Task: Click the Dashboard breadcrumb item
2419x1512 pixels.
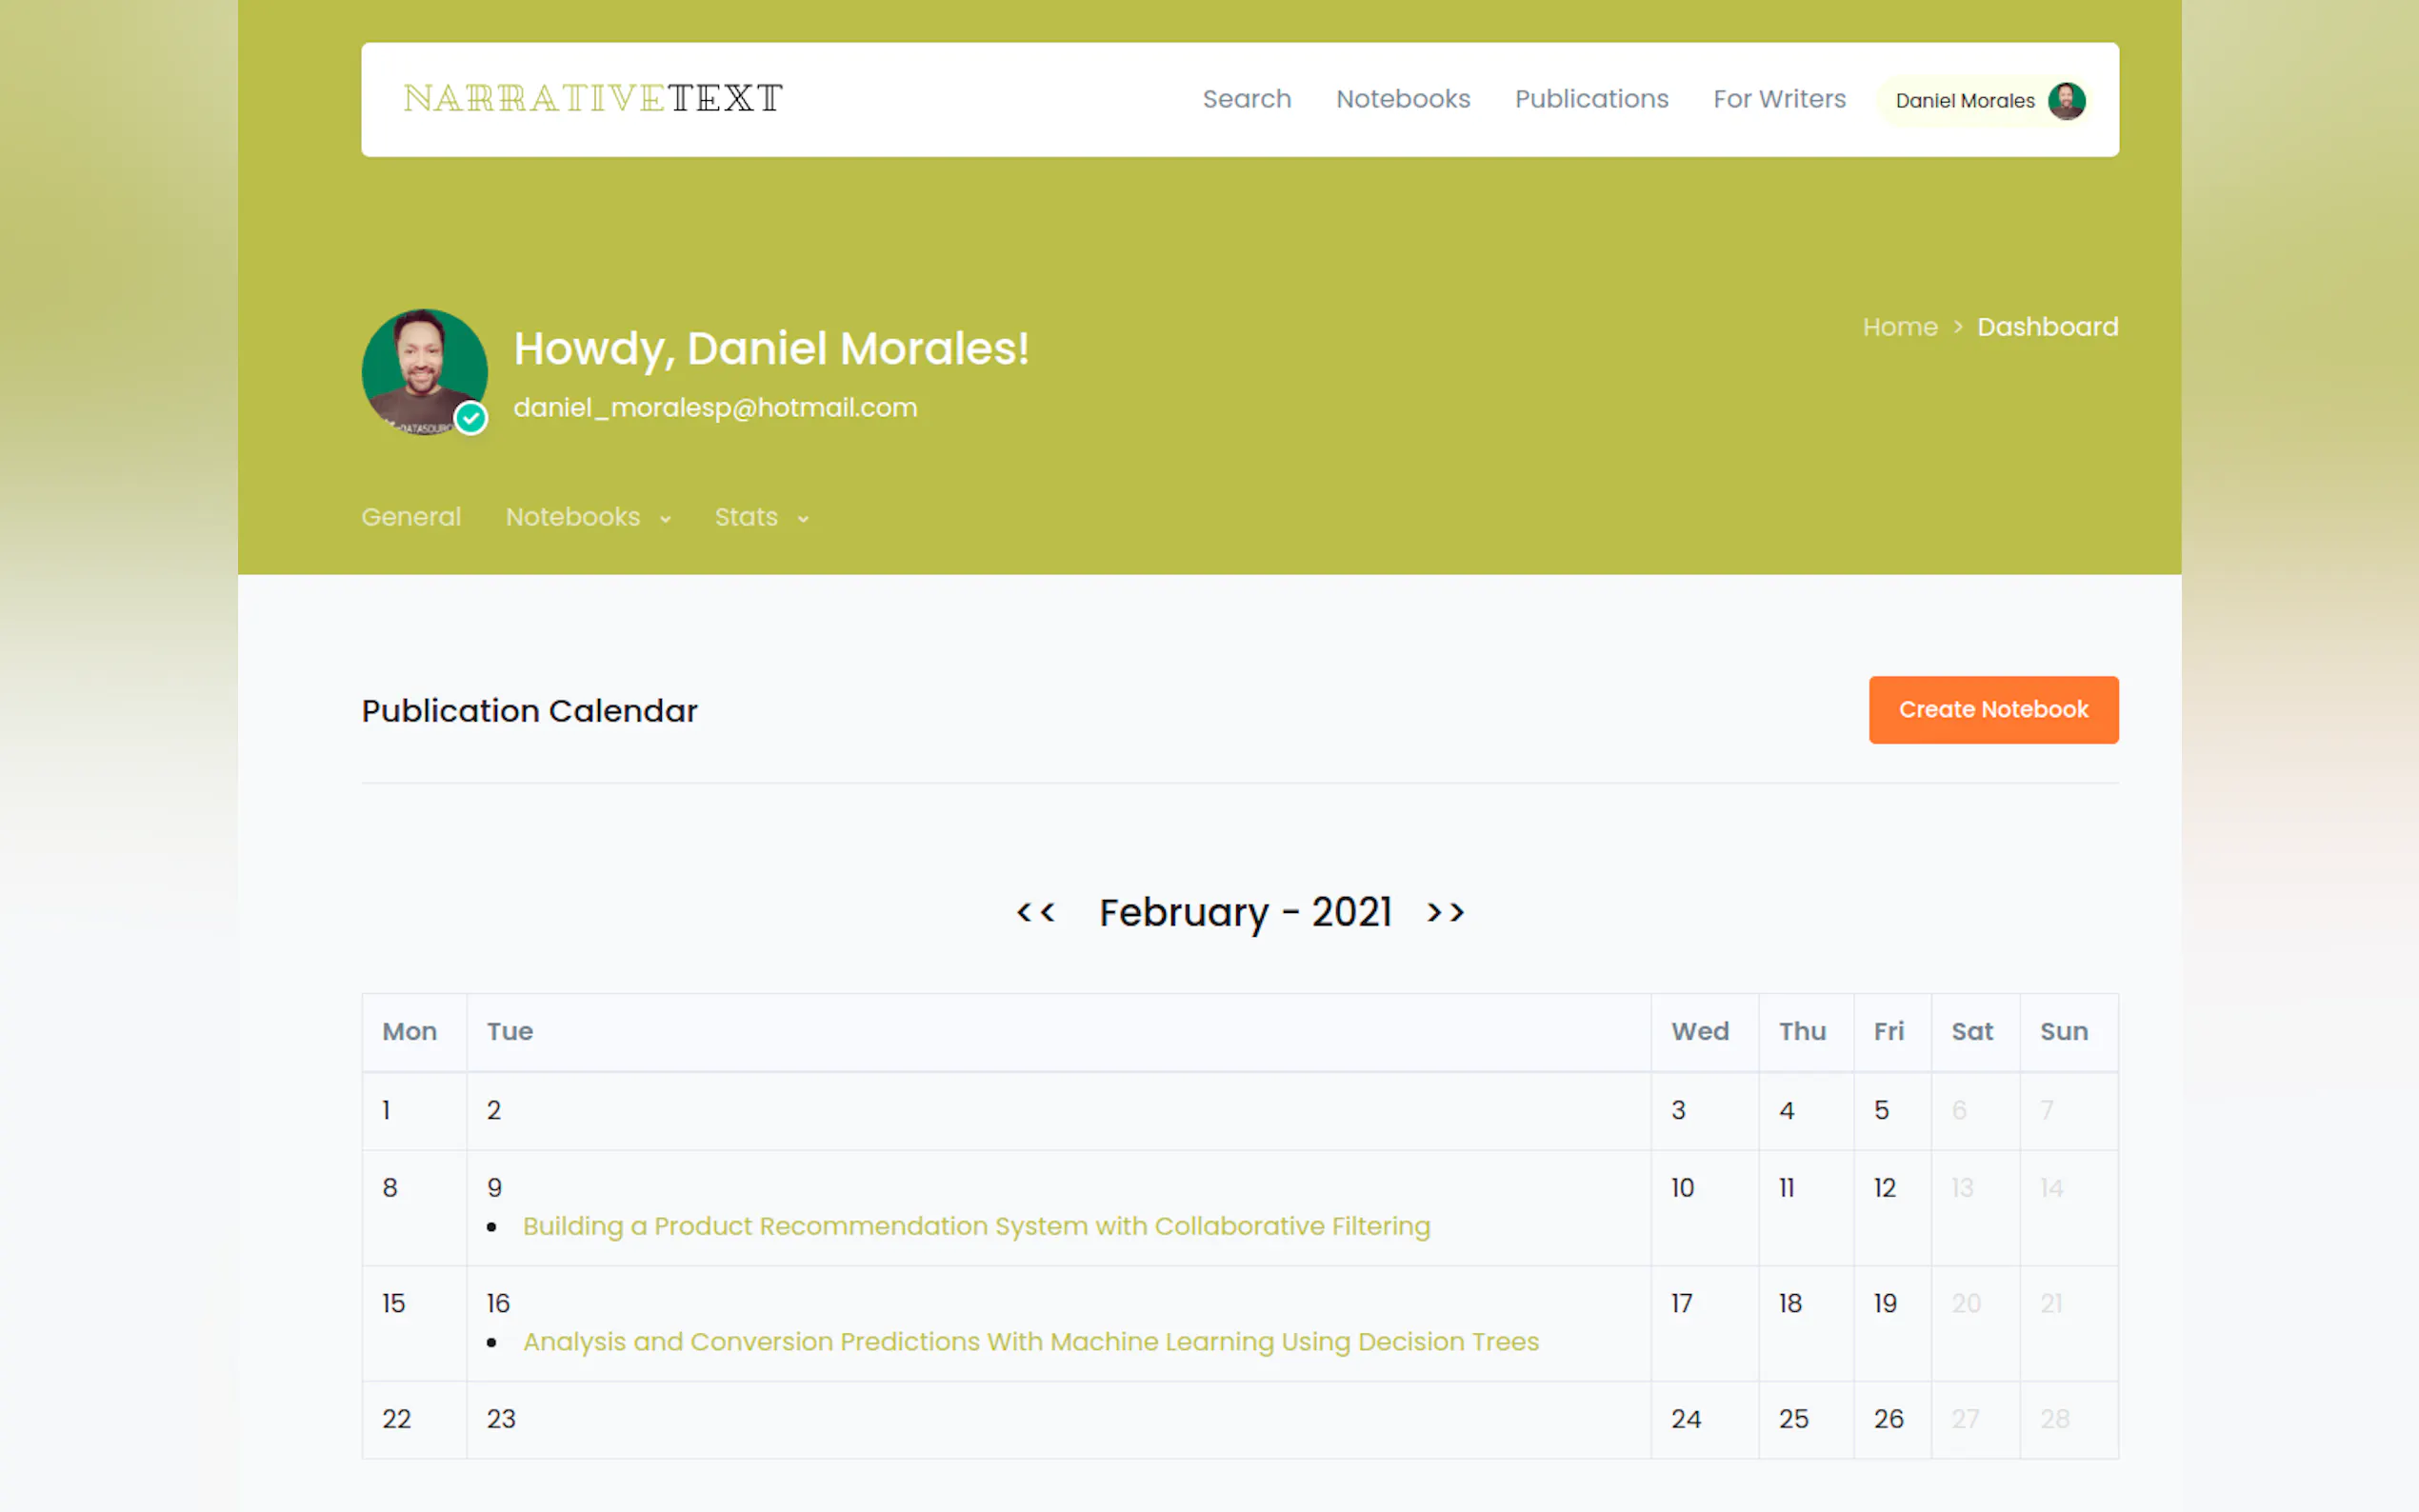Action: click(x=2046, y=327)
